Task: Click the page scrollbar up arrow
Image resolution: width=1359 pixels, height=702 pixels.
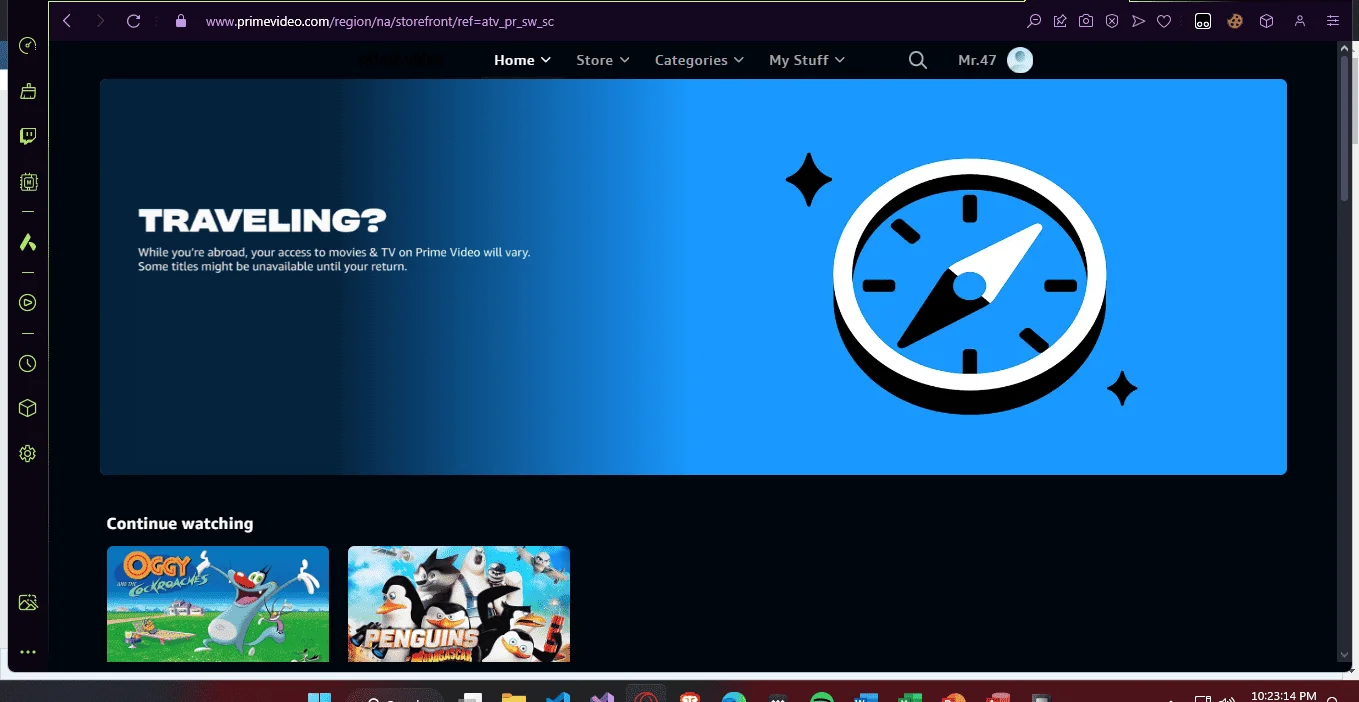Action: pos(1345,50)
